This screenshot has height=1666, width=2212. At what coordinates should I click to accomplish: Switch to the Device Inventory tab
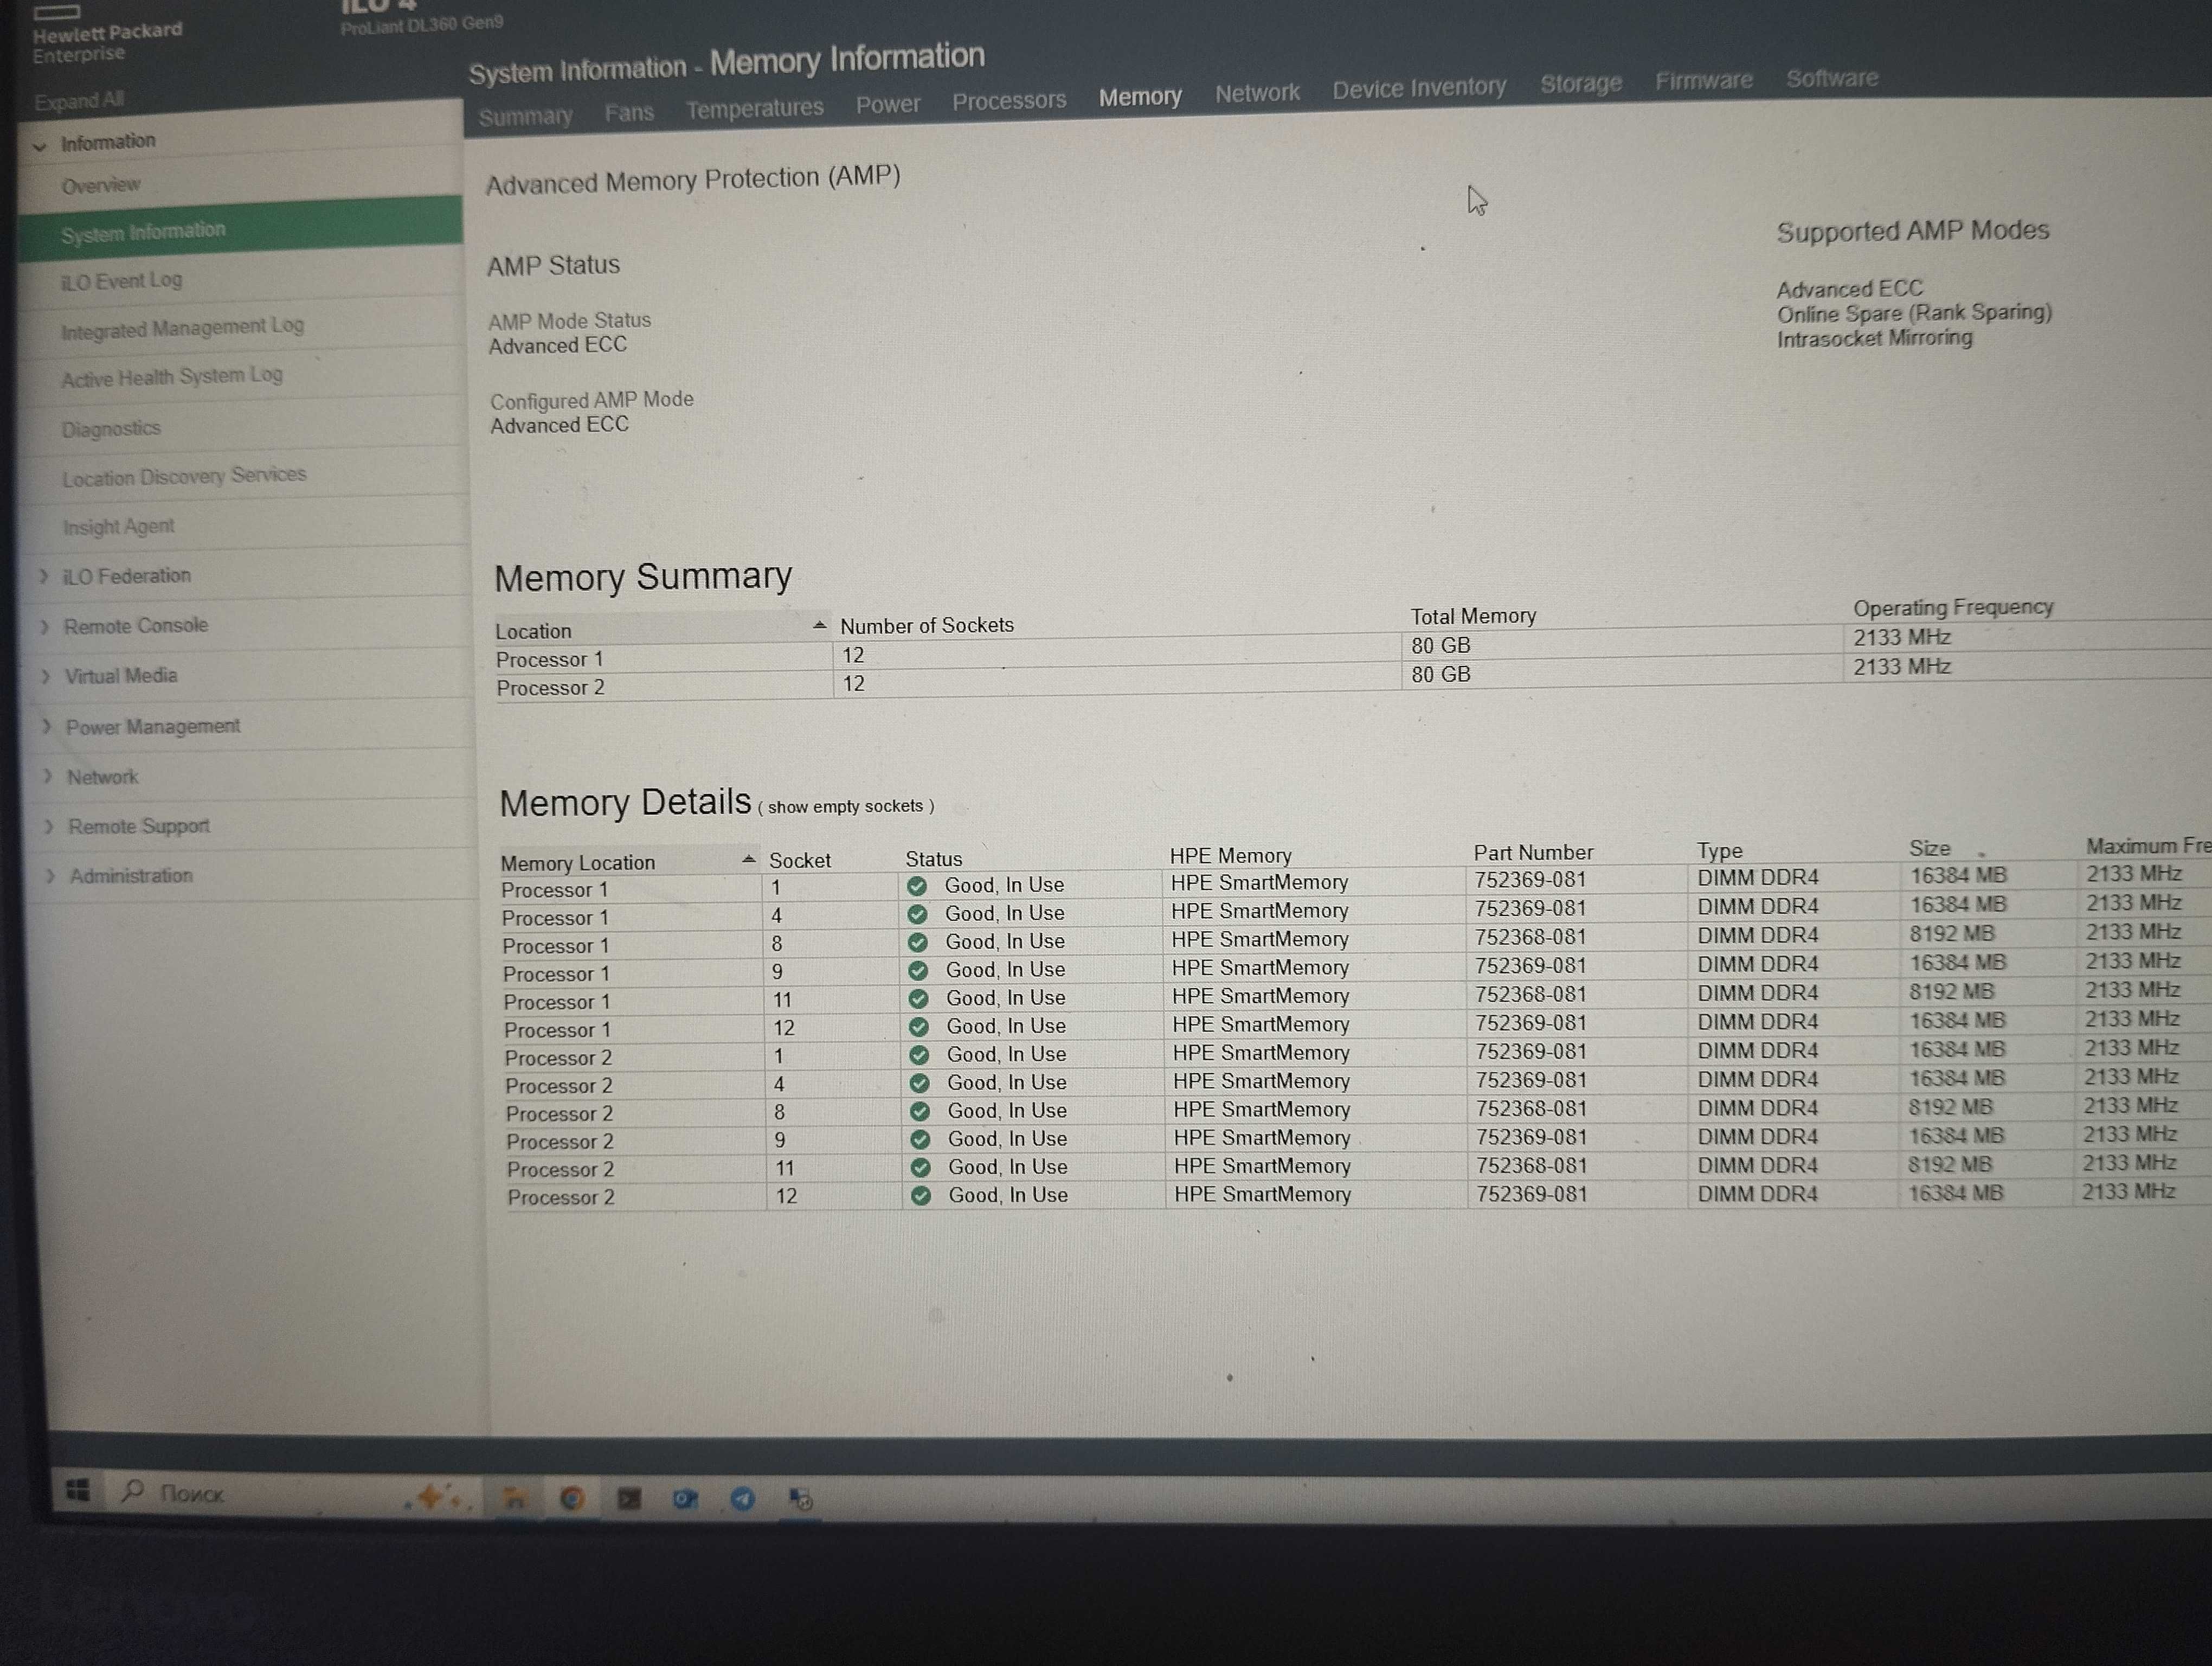point(1419,88)
